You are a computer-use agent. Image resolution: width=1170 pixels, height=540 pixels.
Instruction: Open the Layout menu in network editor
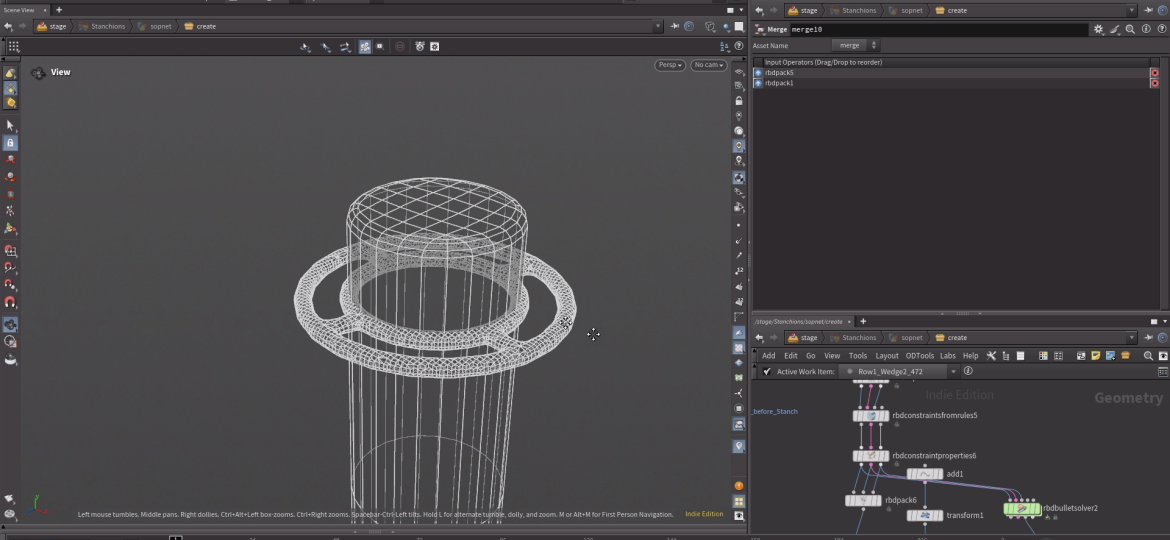[887, 356]
